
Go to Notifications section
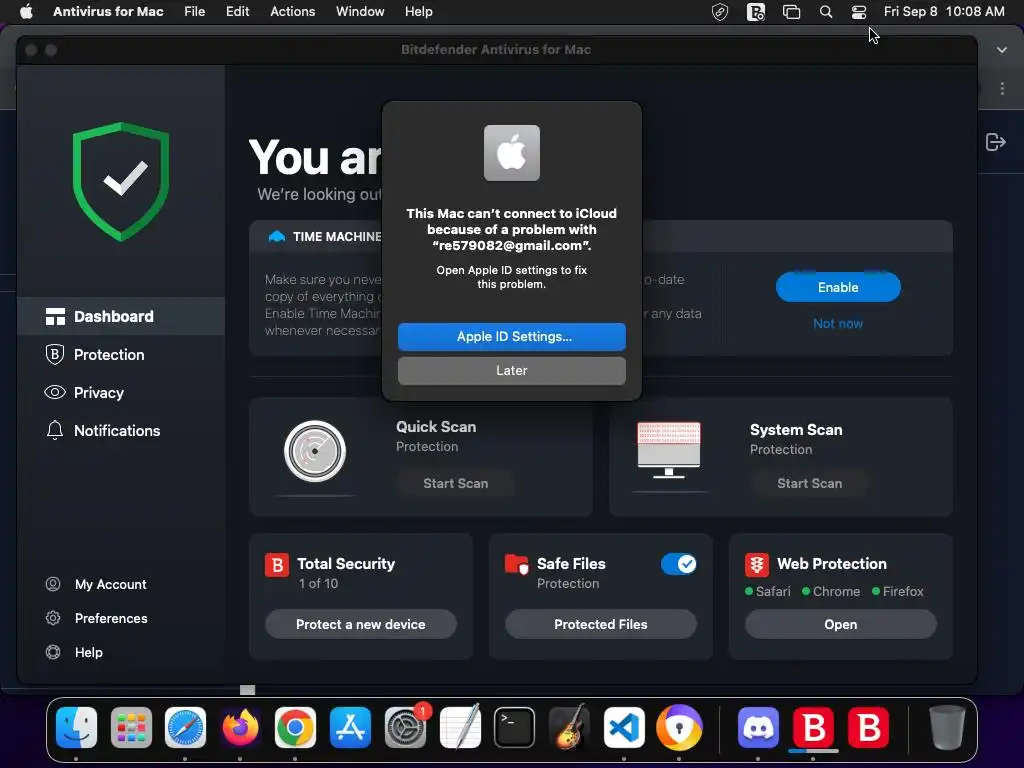pos(121,430)
